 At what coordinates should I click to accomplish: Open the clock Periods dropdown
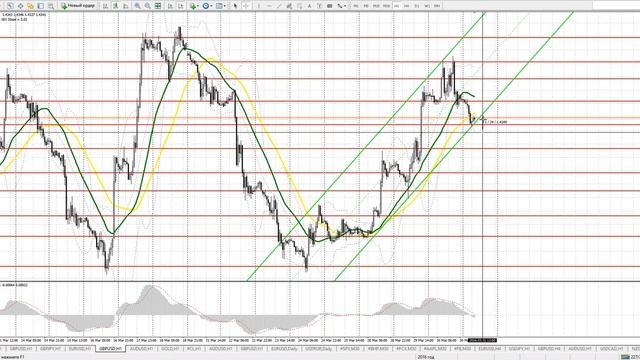[x=207, y=6]
